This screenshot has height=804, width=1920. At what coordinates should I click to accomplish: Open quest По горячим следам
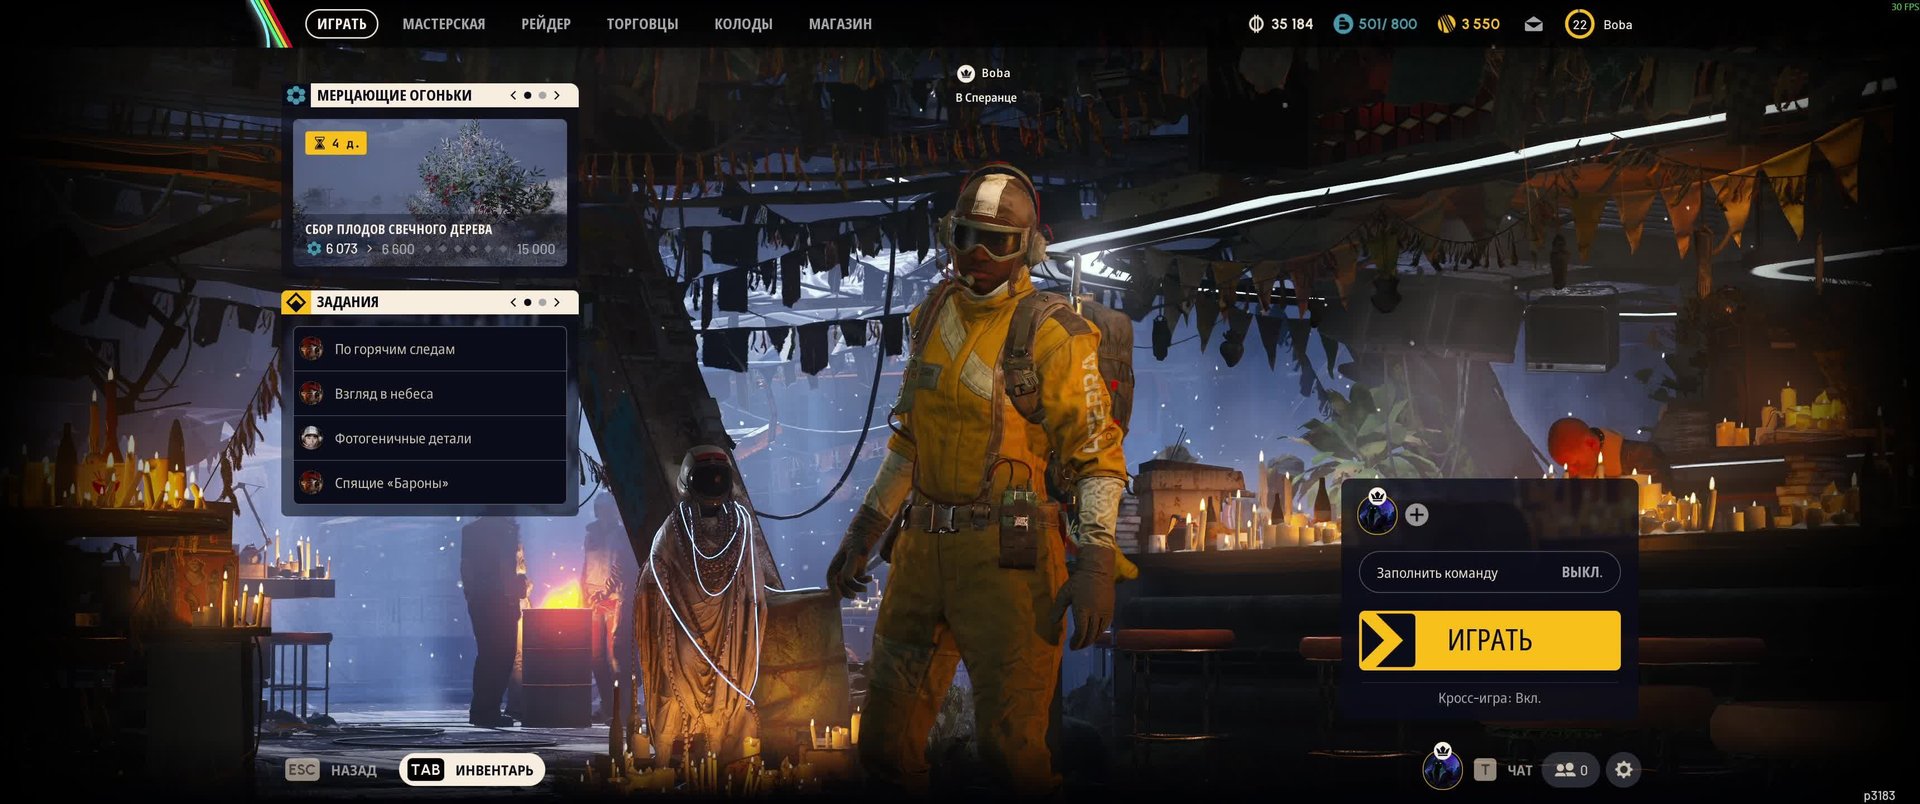[x=430, y=349]
